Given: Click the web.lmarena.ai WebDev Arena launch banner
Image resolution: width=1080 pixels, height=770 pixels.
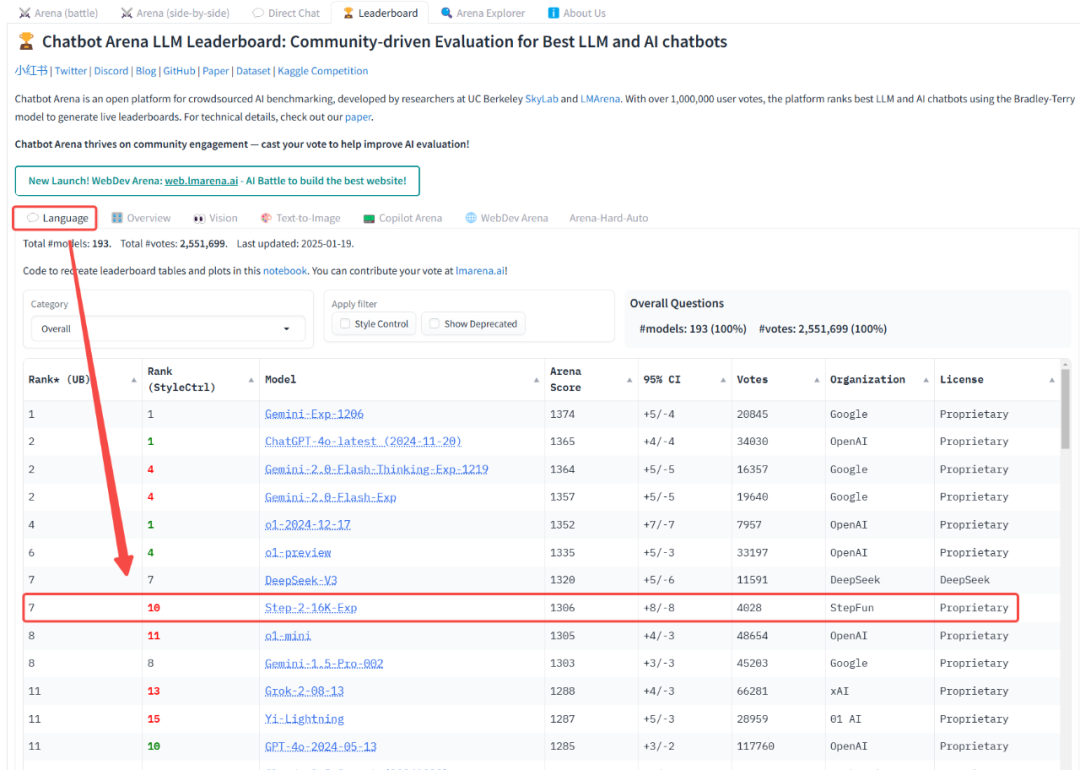Looking at the screenshot, I should point(217,181).
